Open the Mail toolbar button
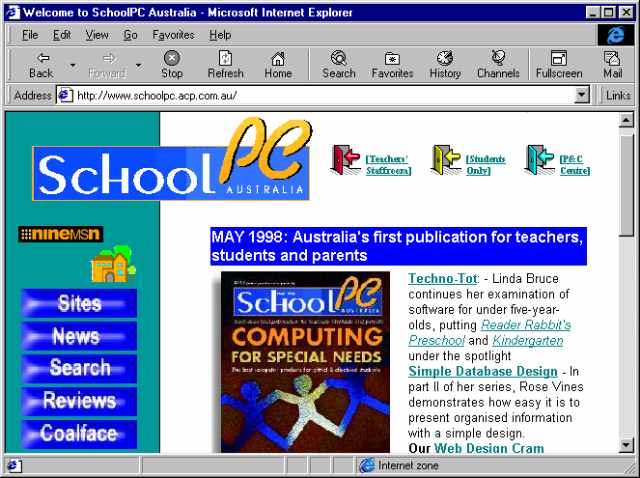 pyautogui.click(x=612, y=65)
